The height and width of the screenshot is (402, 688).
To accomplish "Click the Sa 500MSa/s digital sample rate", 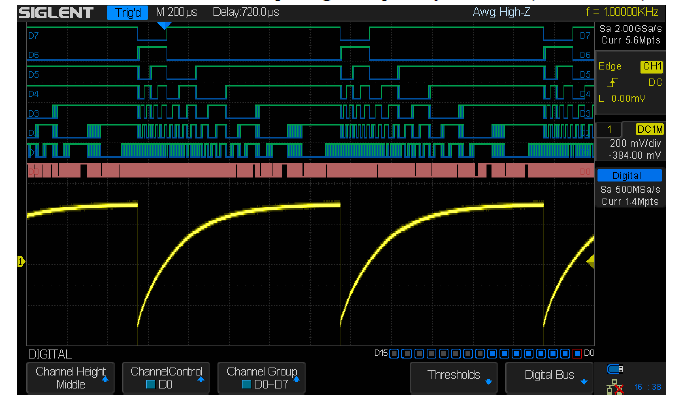I will click(630, 190).
